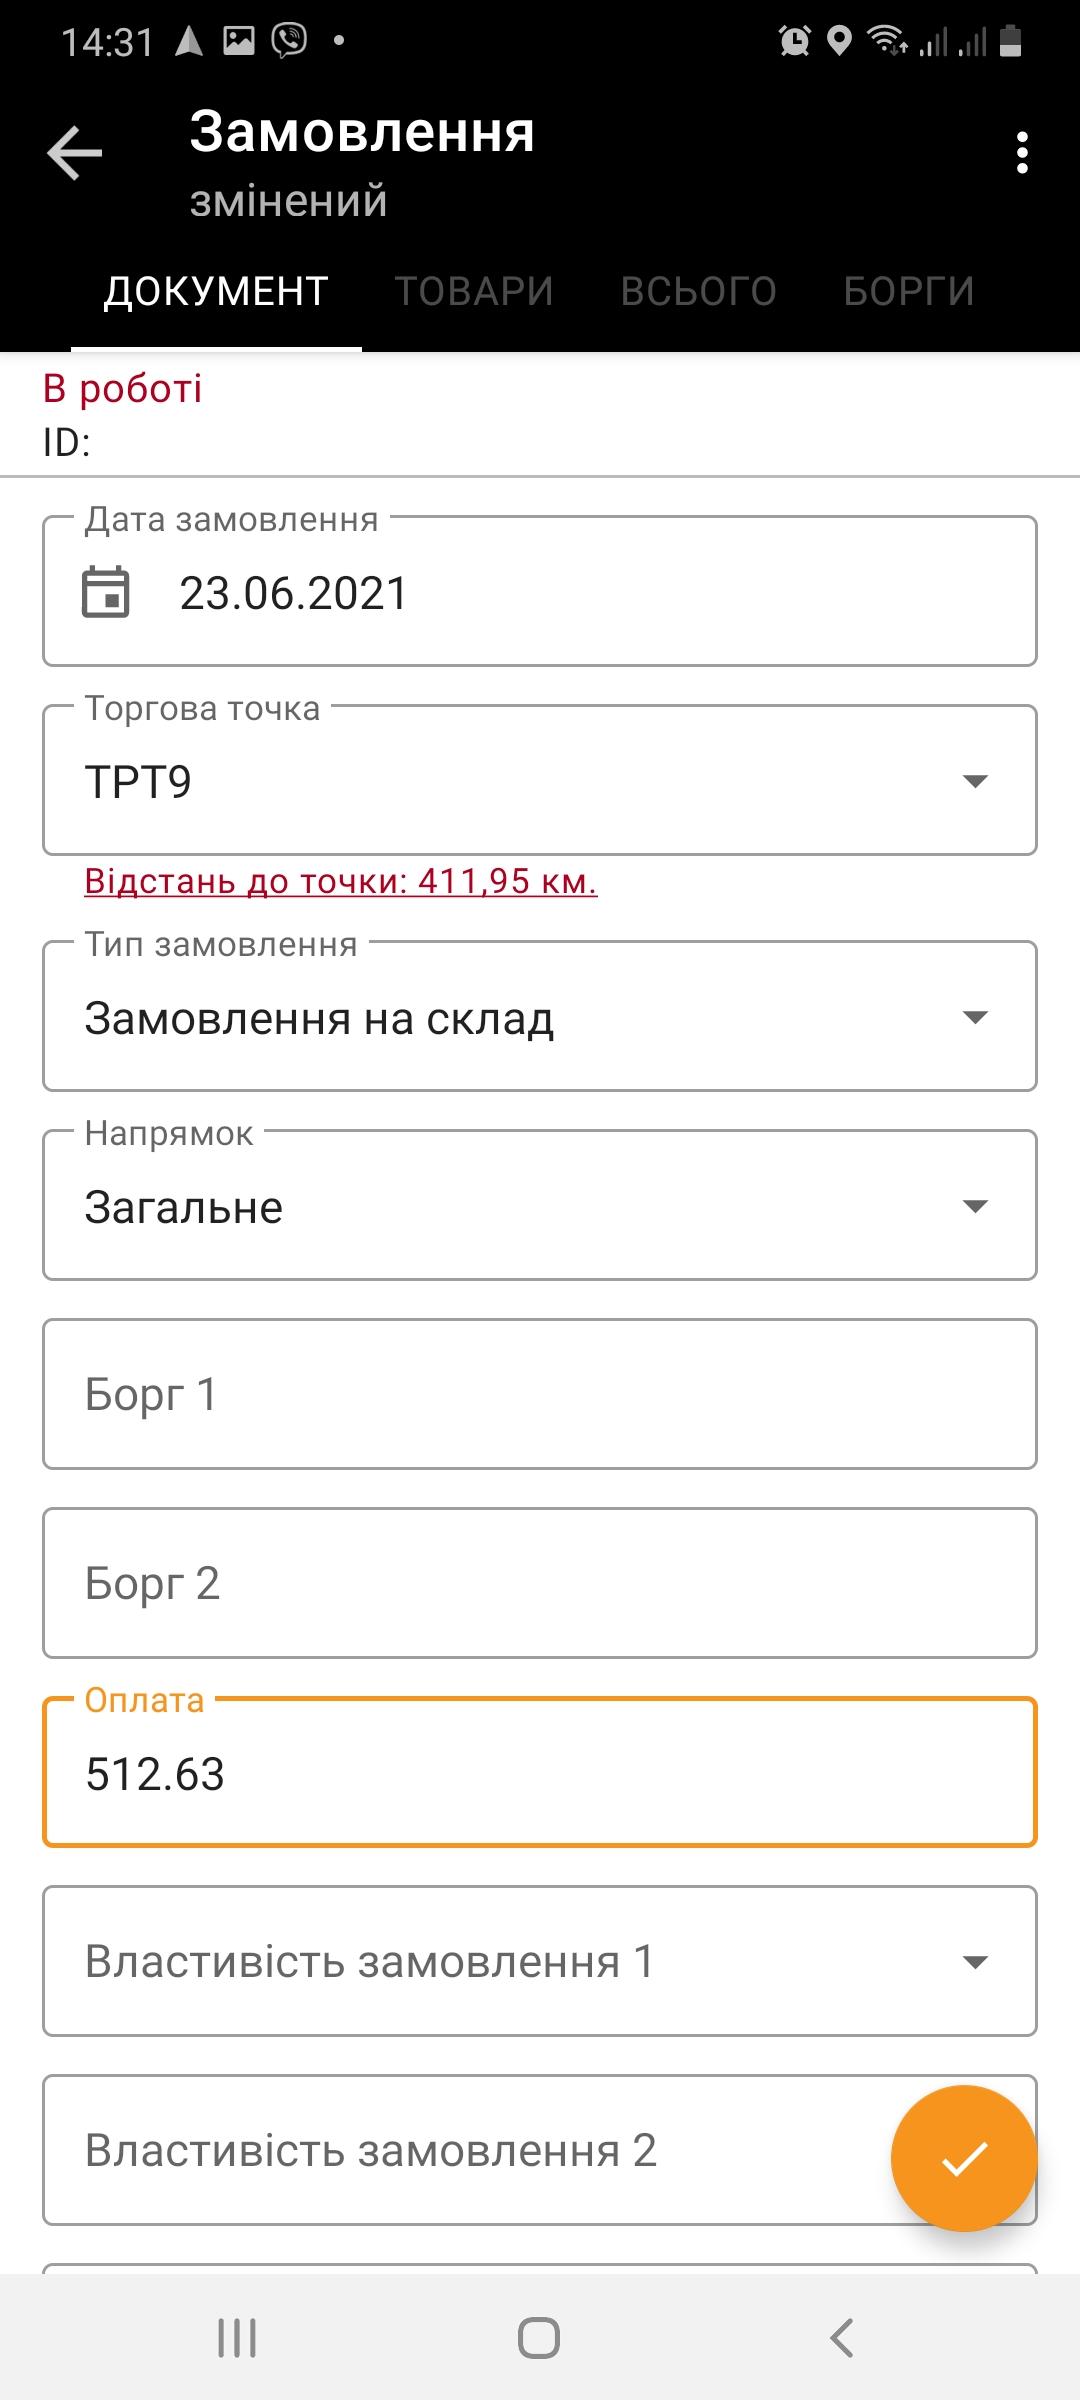Tap the Відстань до точки link
Screen dimensions: 1080x2400
(341, 881)
